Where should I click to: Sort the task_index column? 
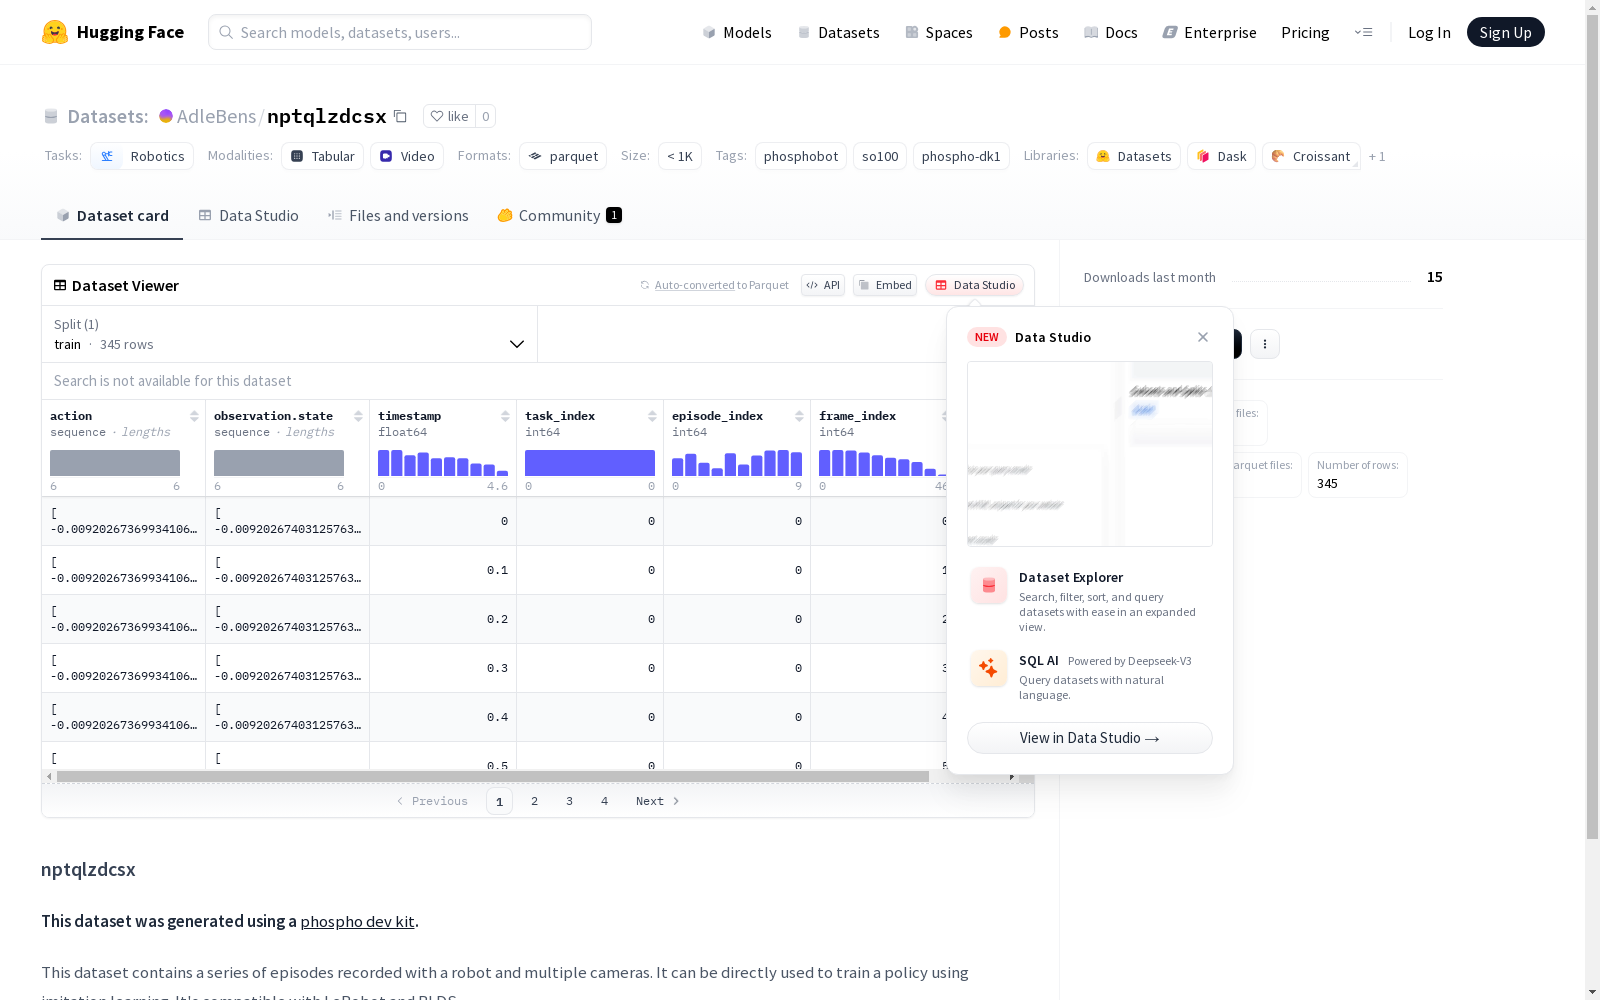pos(652,416)
